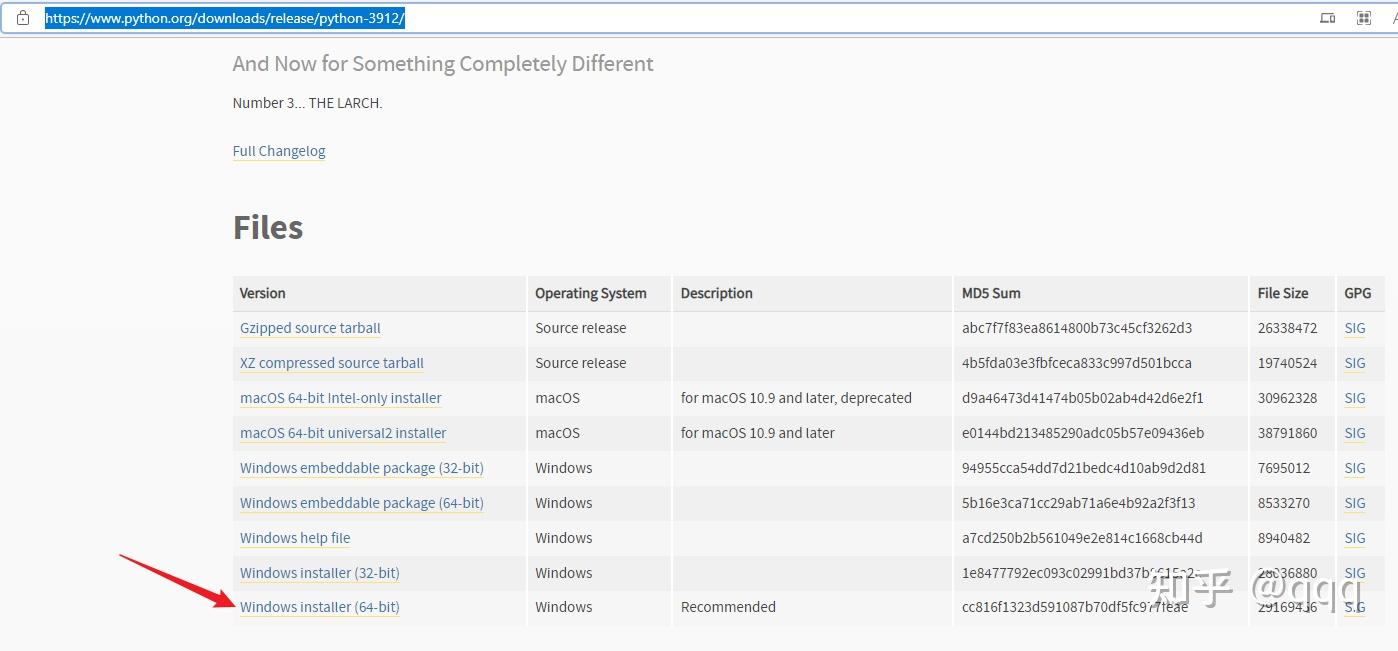Image resolution: width=1398 pixels, height=651 pixels.
Task: Download the Gzipped source tarball
Action: (310, 328)
